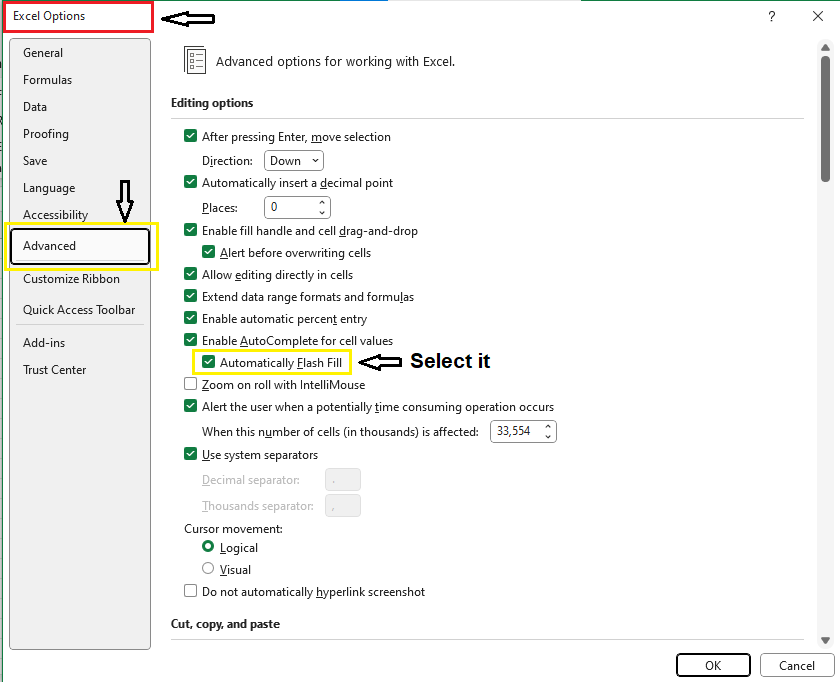Toggle Extend data range formats and formulas
Screen dimensions: 840x682
pos(190,296)
